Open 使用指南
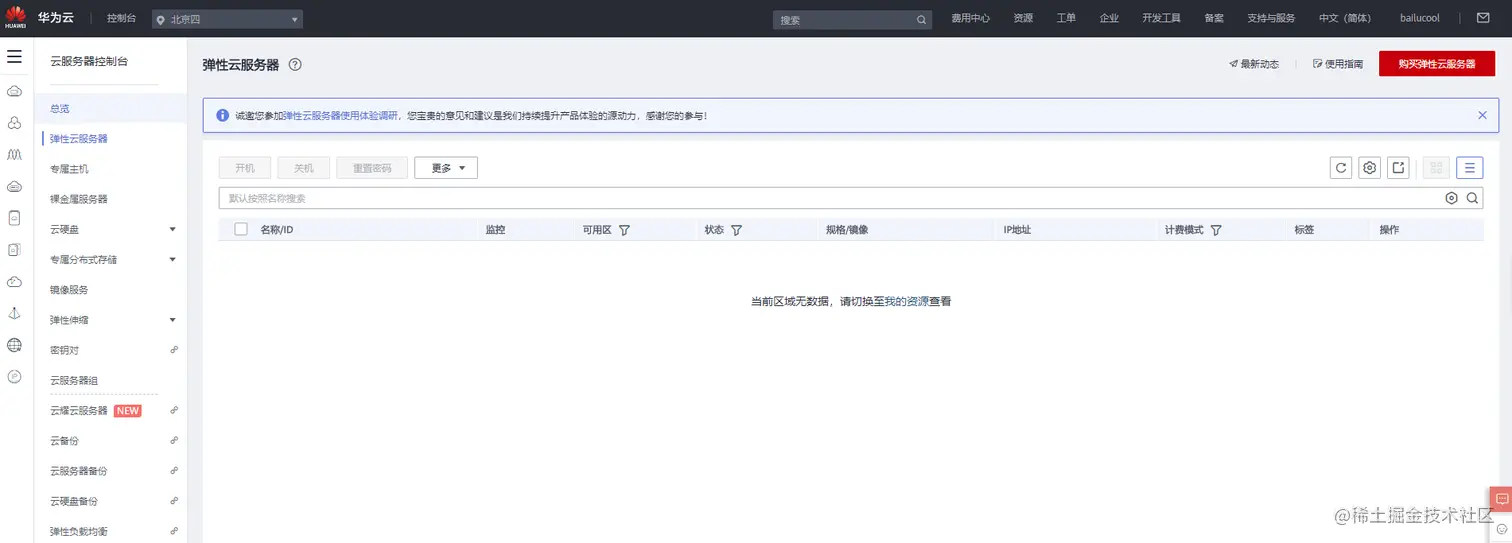The image size is (1512, 543). point(1338,64)
